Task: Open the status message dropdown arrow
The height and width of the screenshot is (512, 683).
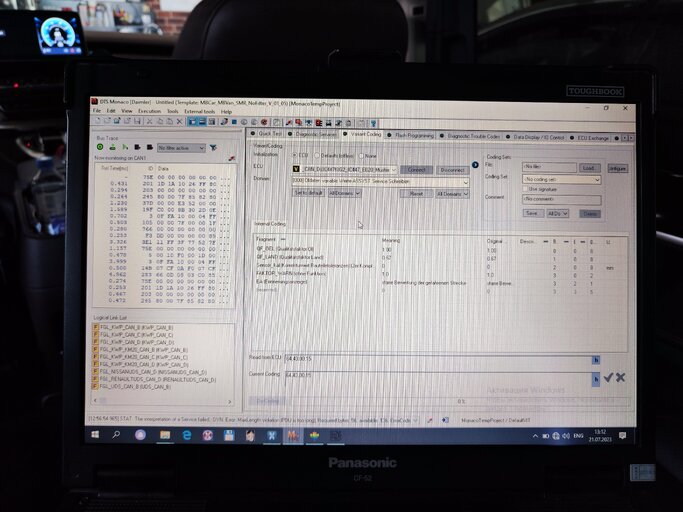Action: click(415, 420)
